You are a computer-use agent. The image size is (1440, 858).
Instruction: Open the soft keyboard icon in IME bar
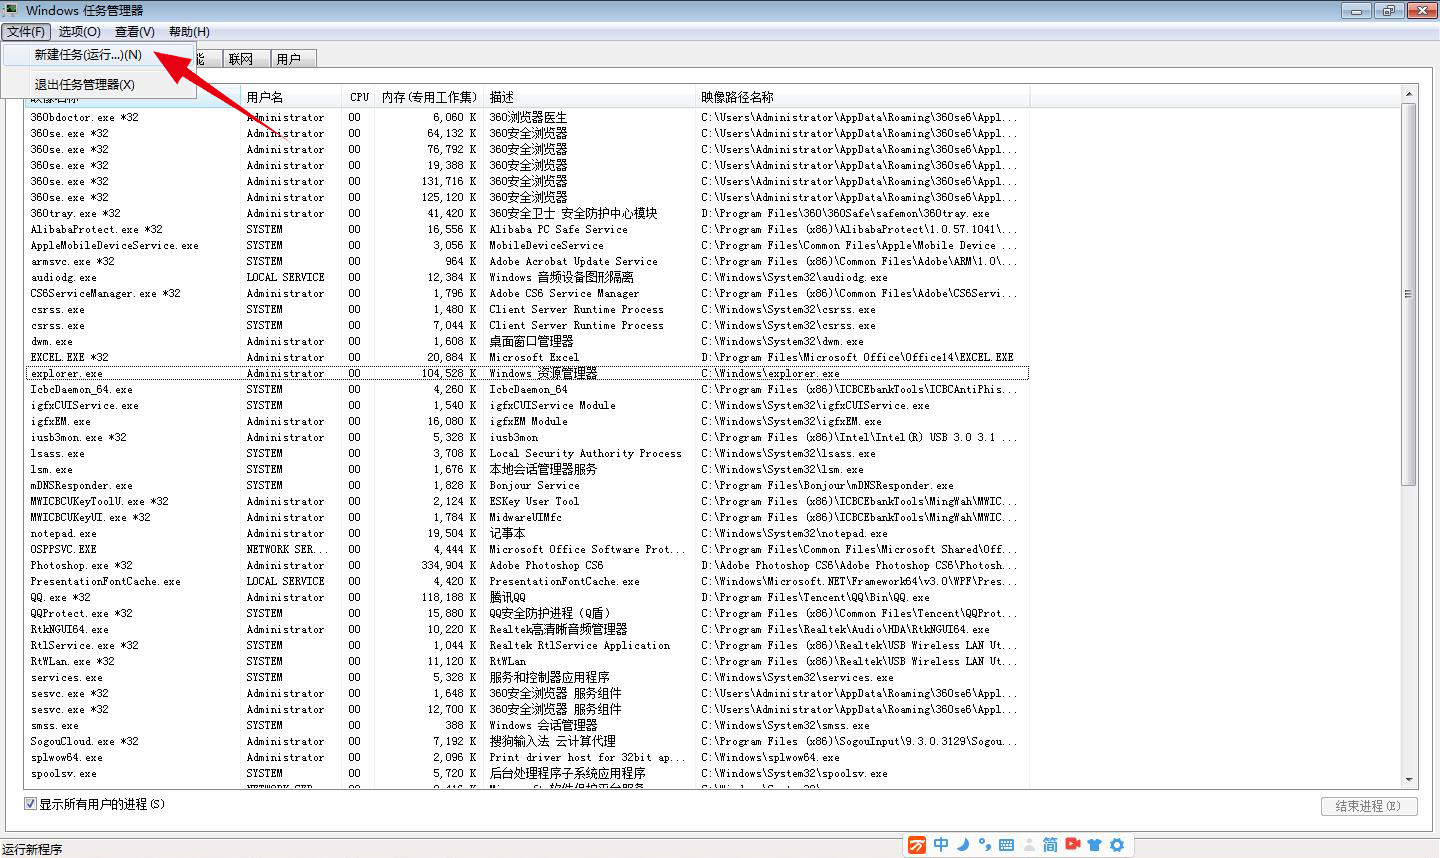click(1006, 845)
